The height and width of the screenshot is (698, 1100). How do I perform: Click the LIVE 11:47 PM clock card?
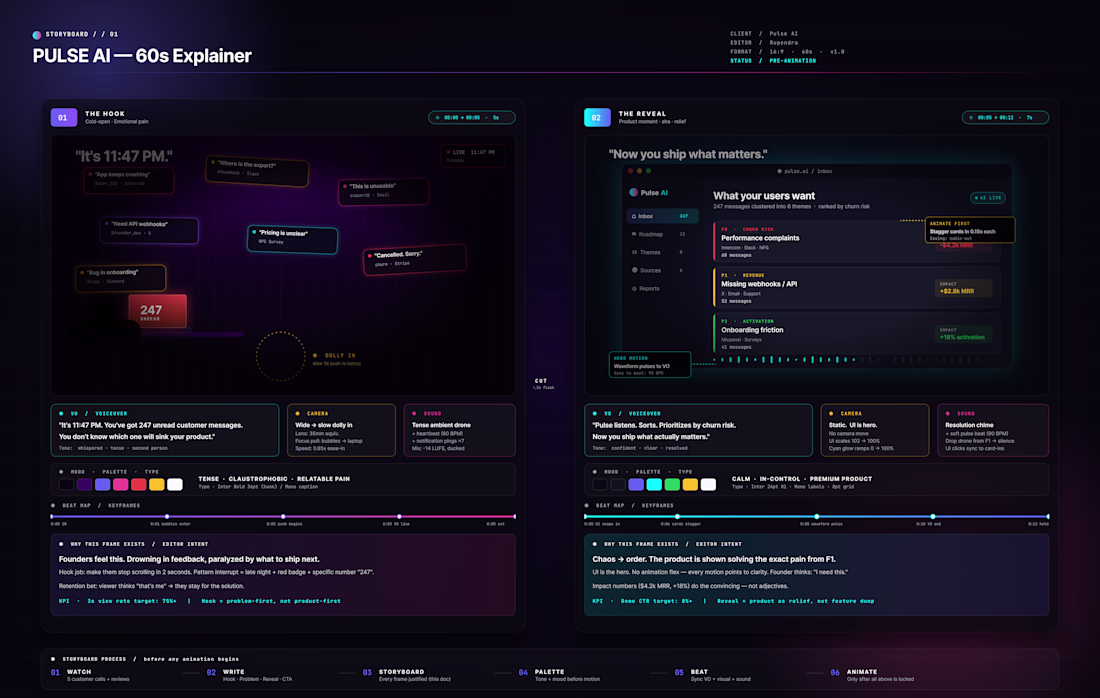(x=473, y=155)
